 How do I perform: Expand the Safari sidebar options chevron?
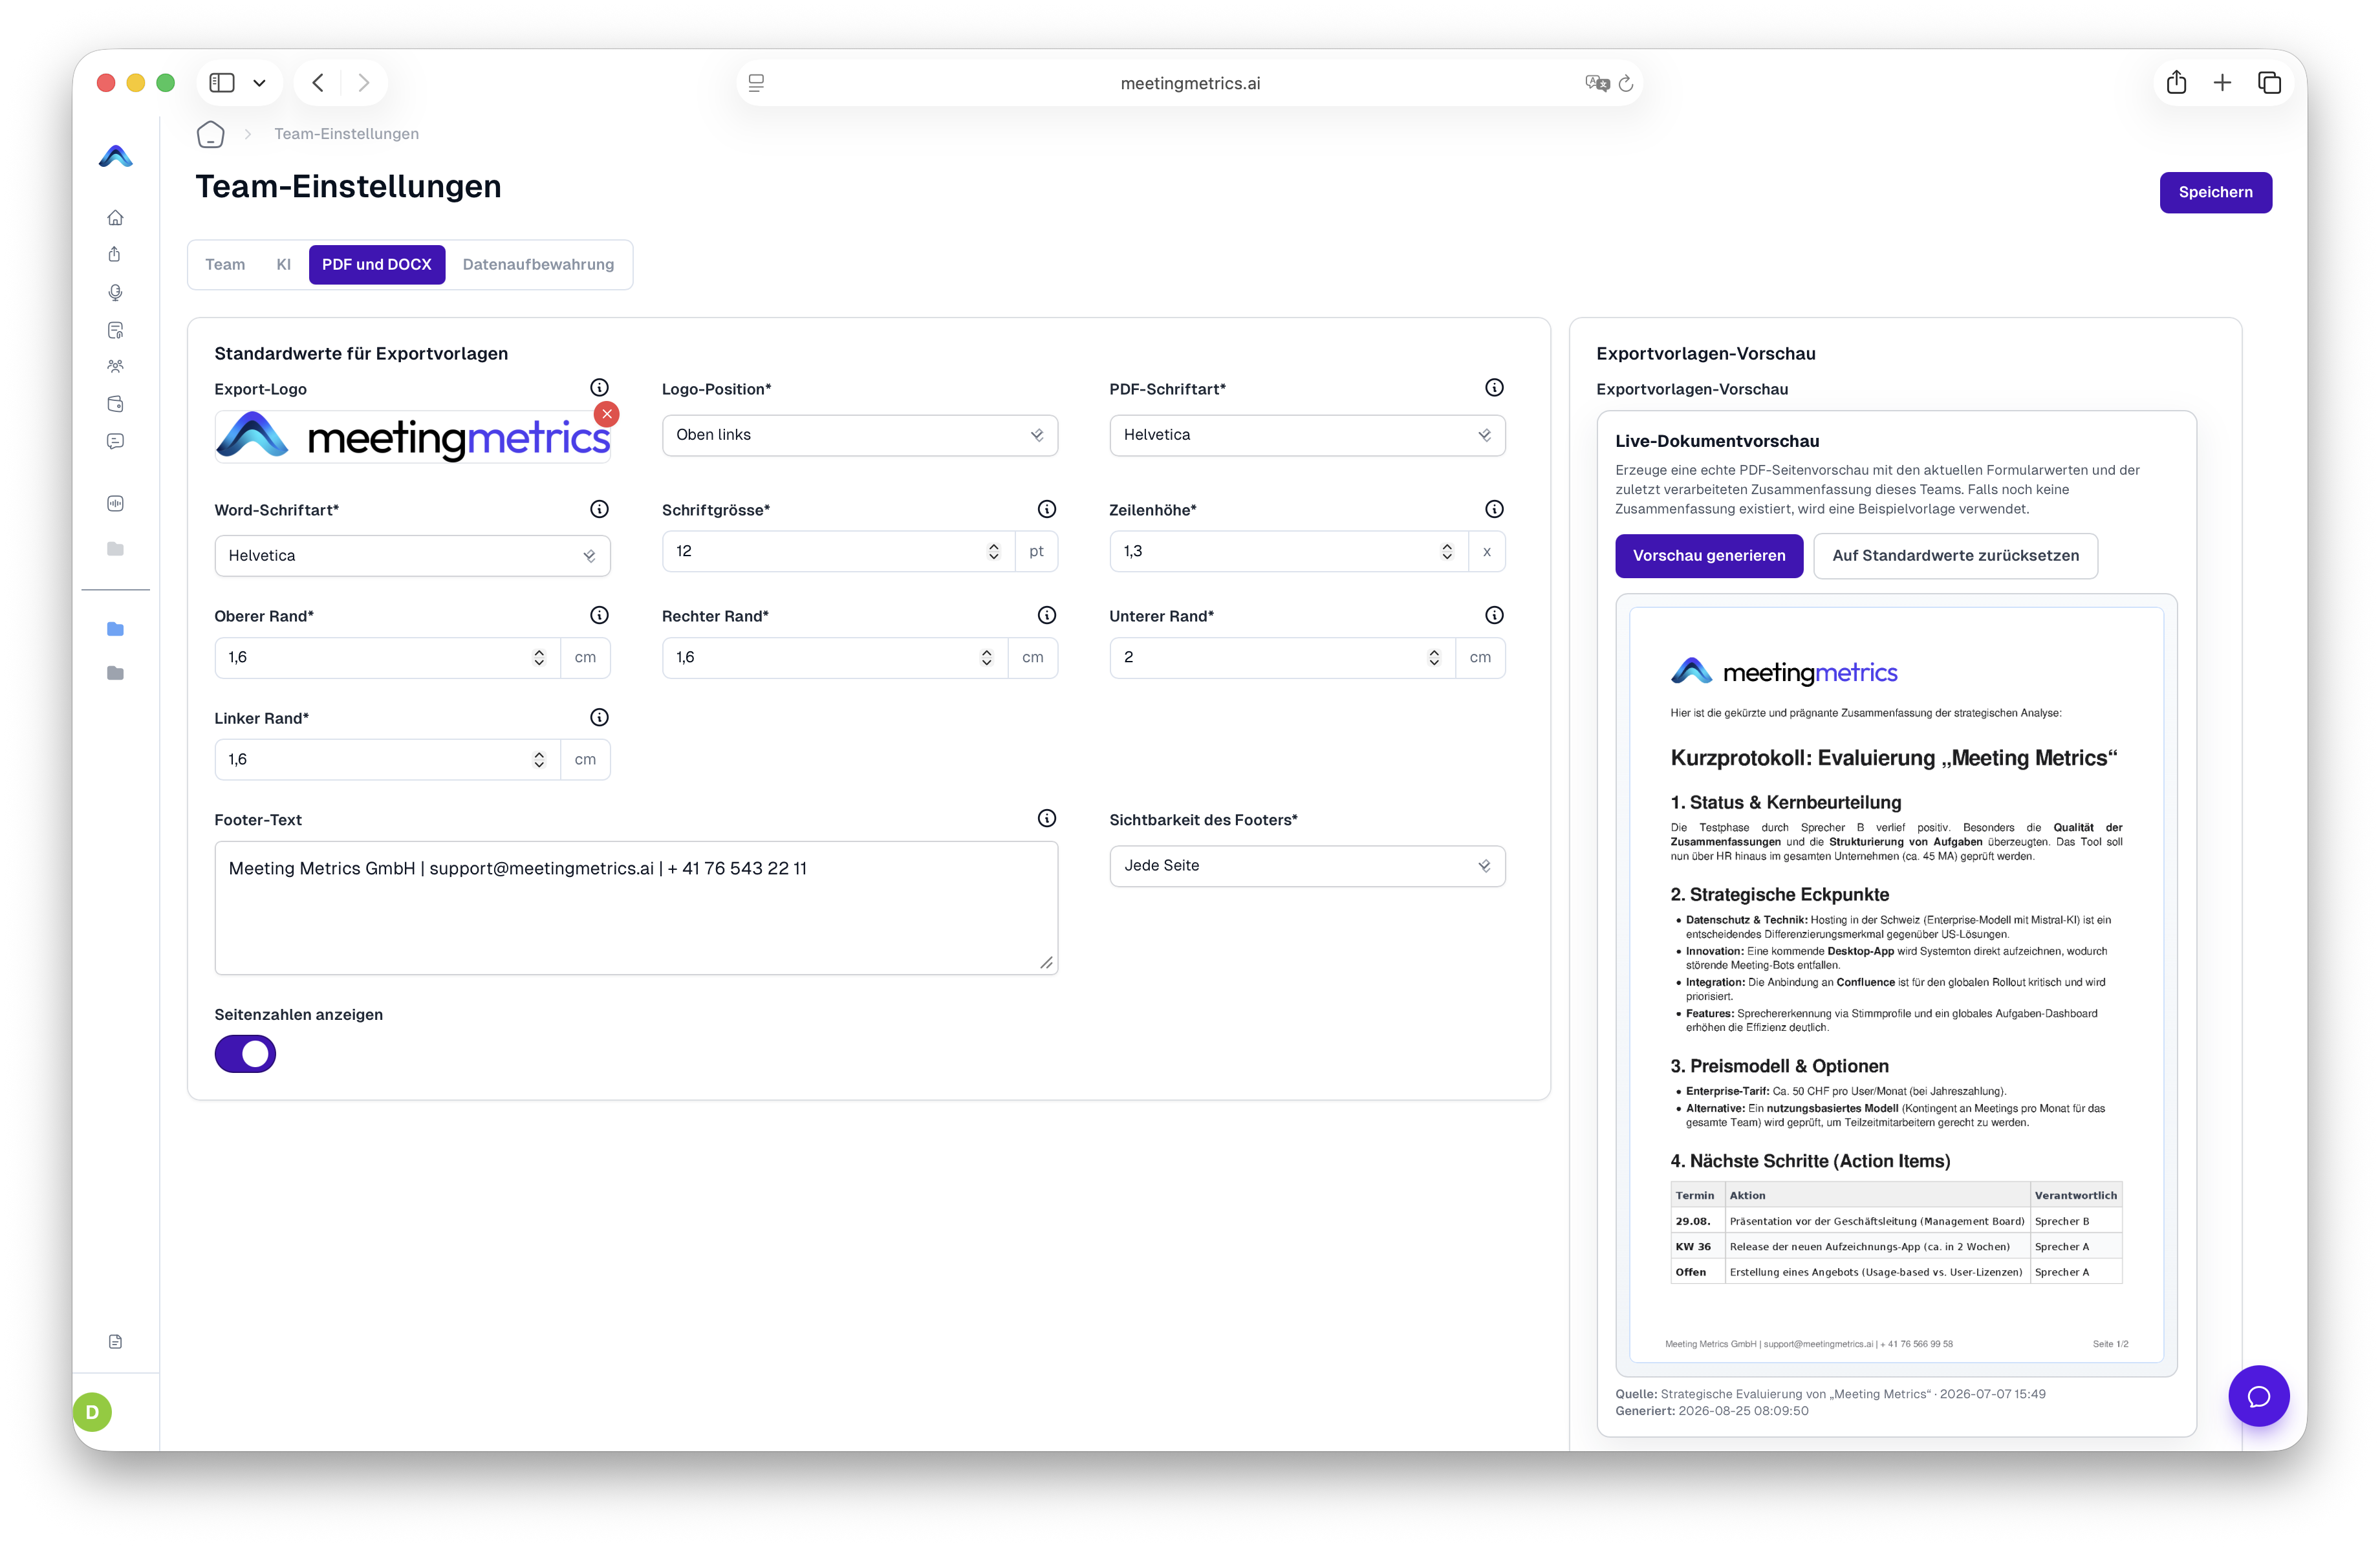click(x=259, y=83)
